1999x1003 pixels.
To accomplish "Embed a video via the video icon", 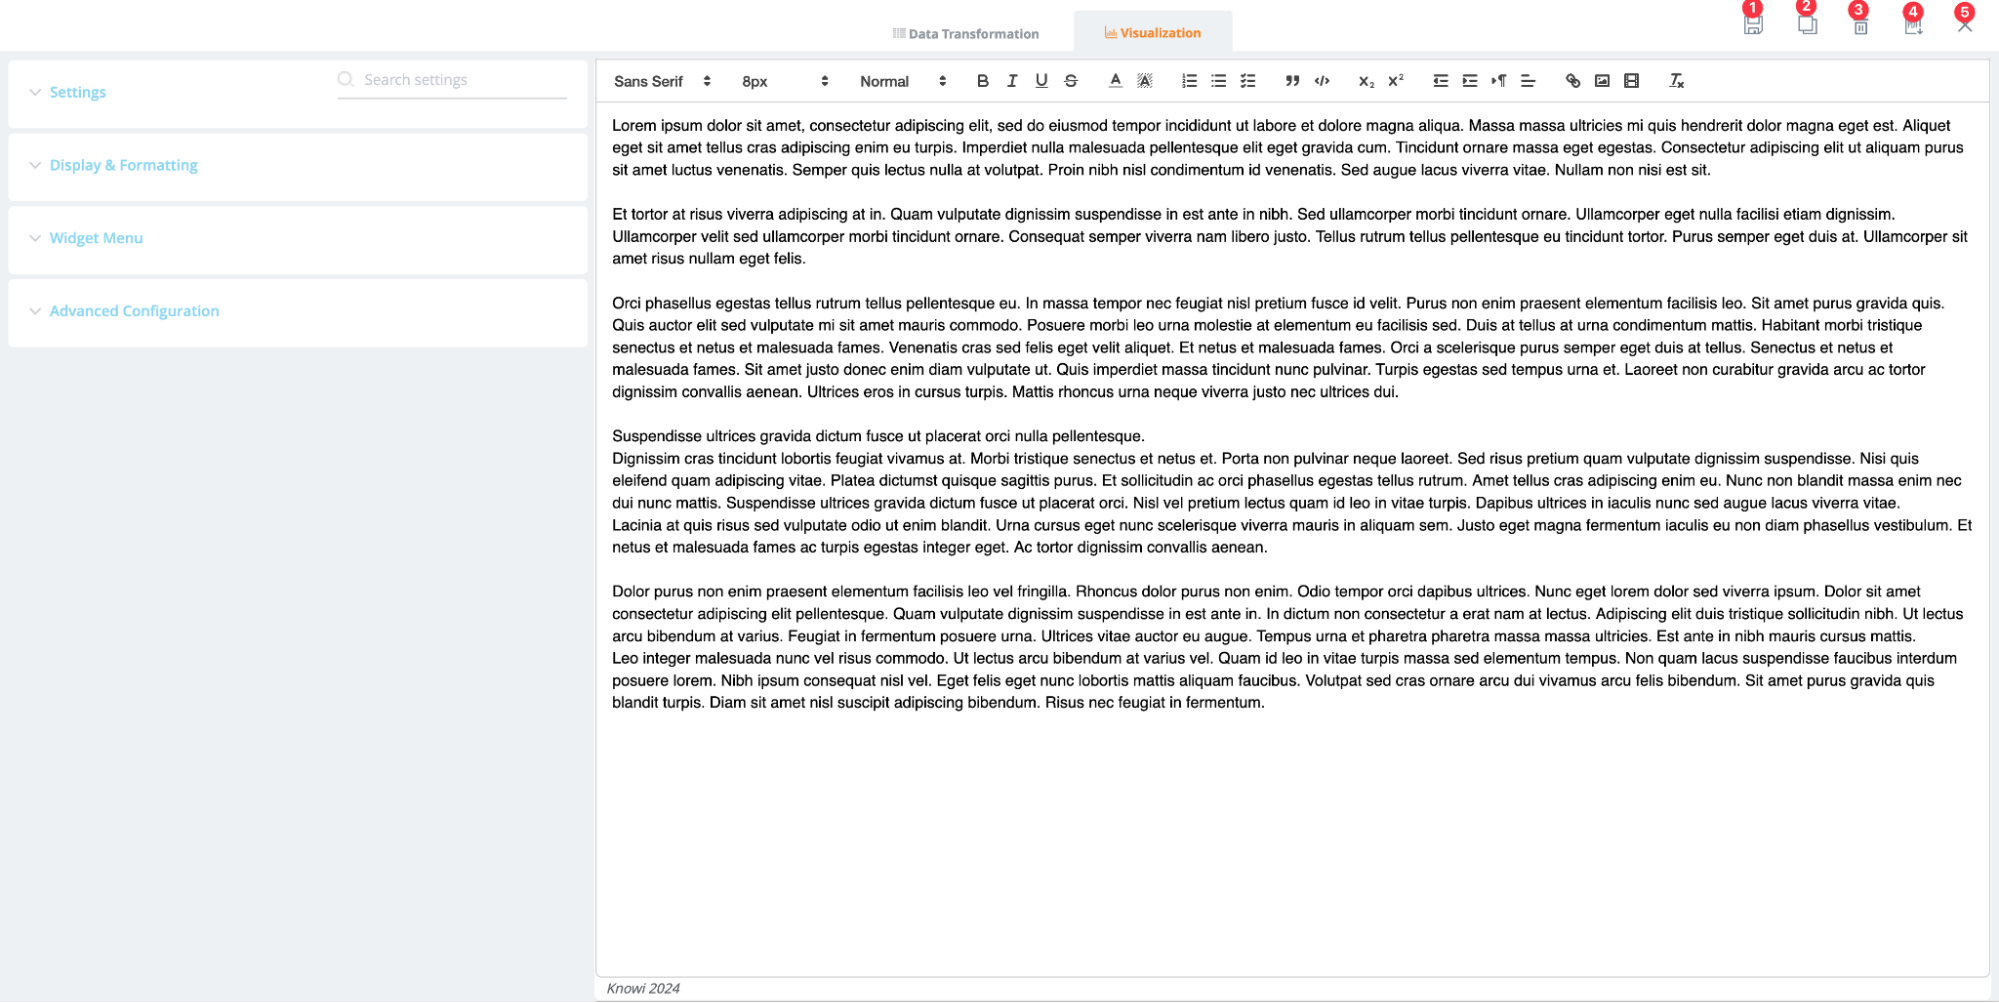I will coord(1633,81).
